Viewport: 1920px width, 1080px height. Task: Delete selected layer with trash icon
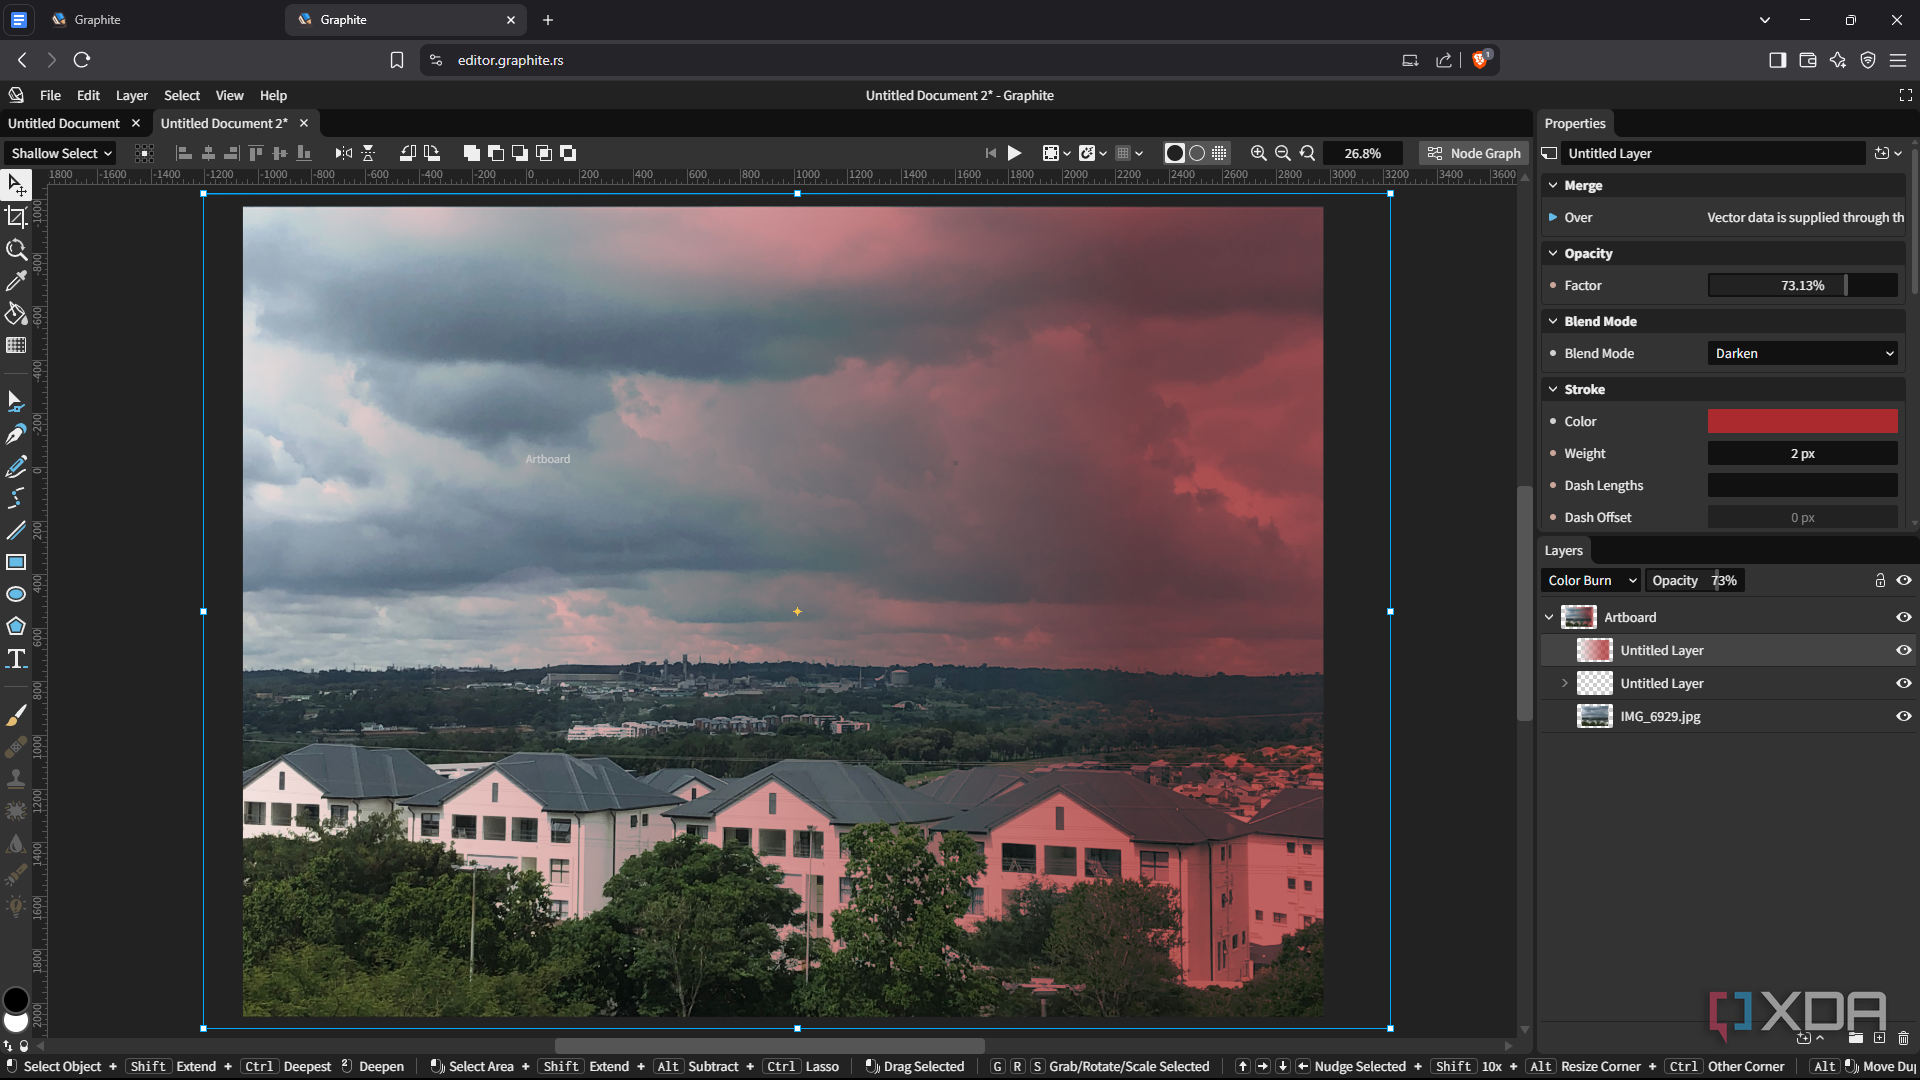point(1903,1038)
